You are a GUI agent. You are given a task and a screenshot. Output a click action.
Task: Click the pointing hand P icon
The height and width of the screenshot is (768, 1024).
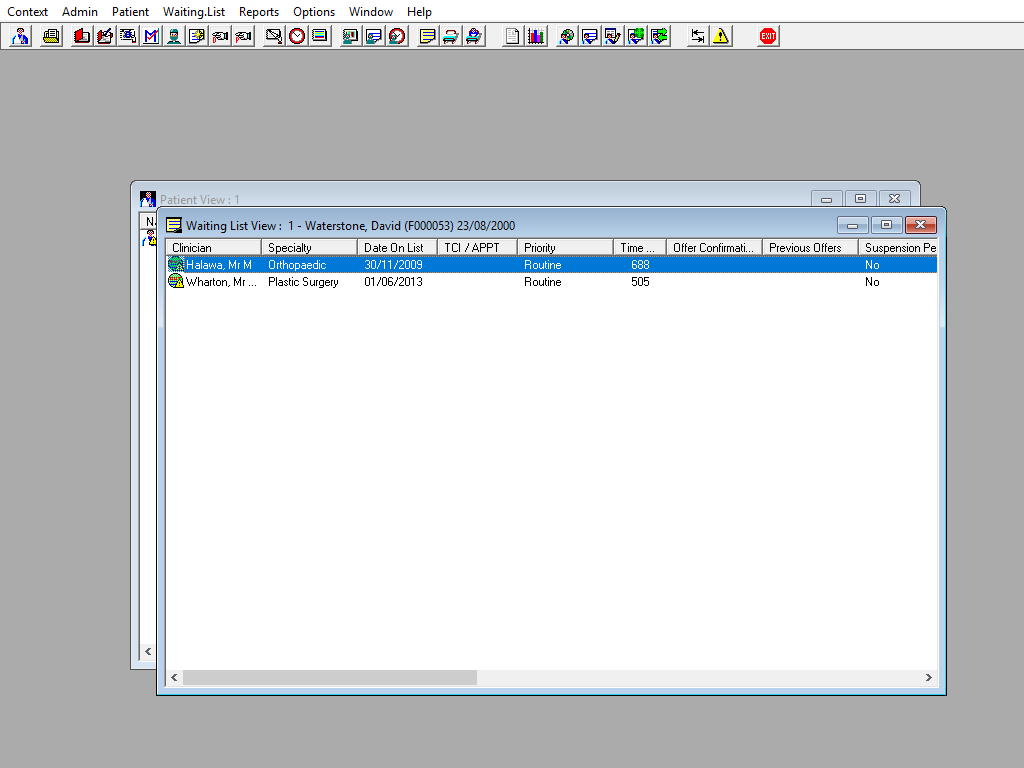coord(243,36)
